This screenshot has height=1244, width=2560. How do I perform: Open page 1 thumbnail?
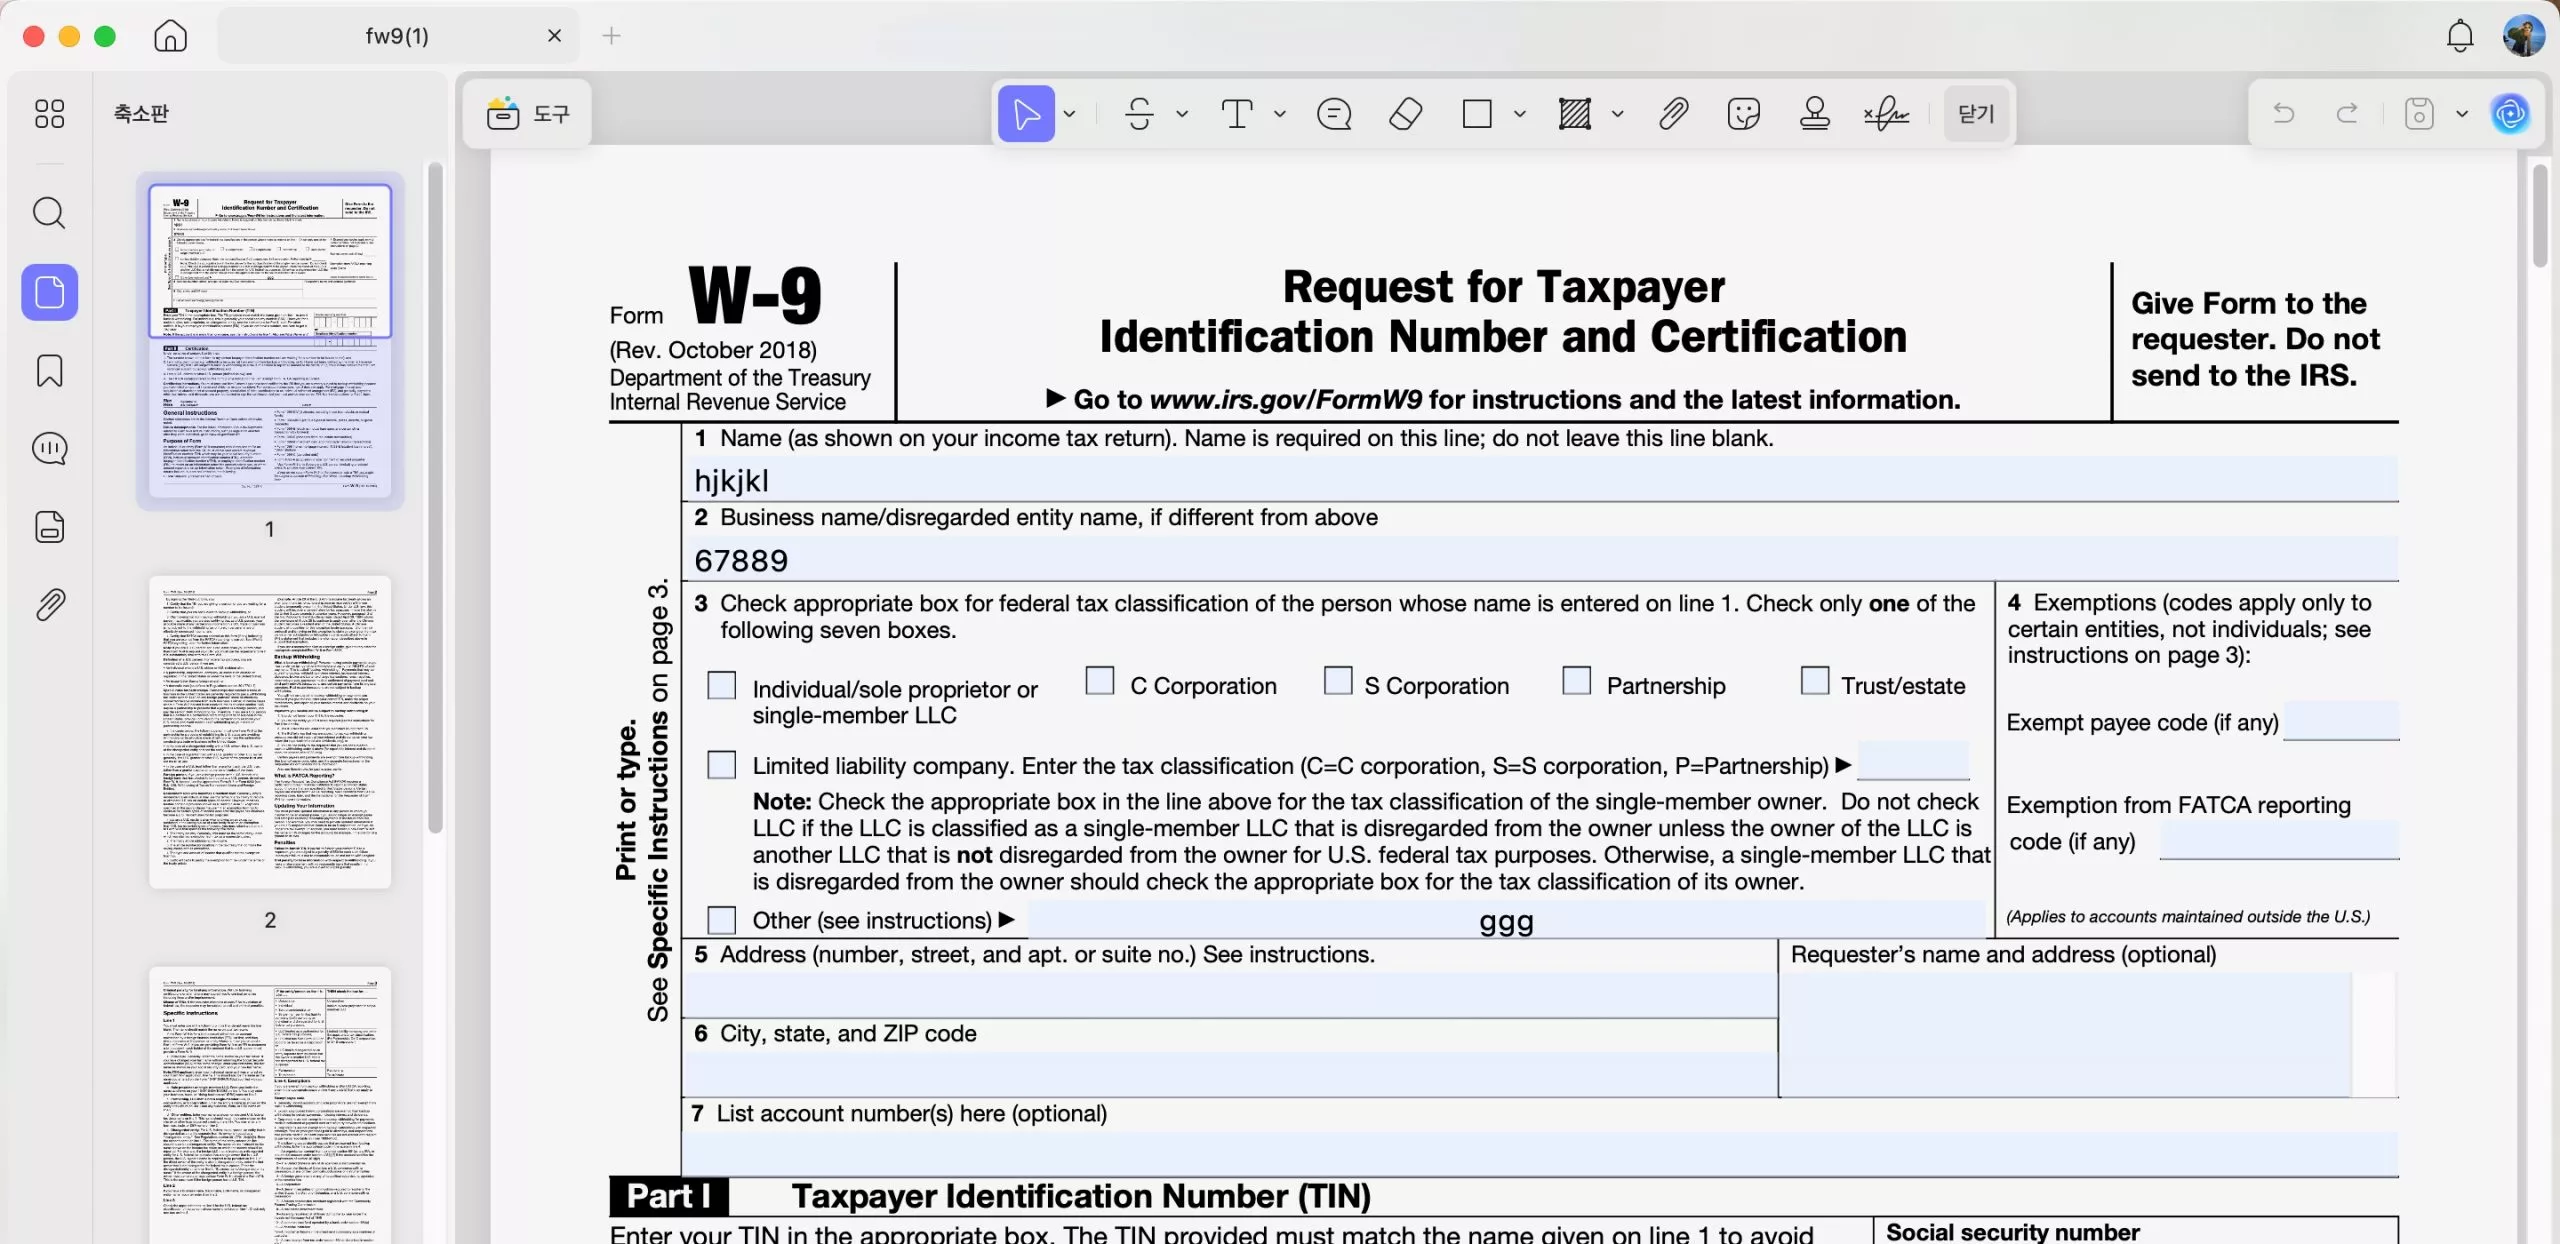(x=270, y=341)
